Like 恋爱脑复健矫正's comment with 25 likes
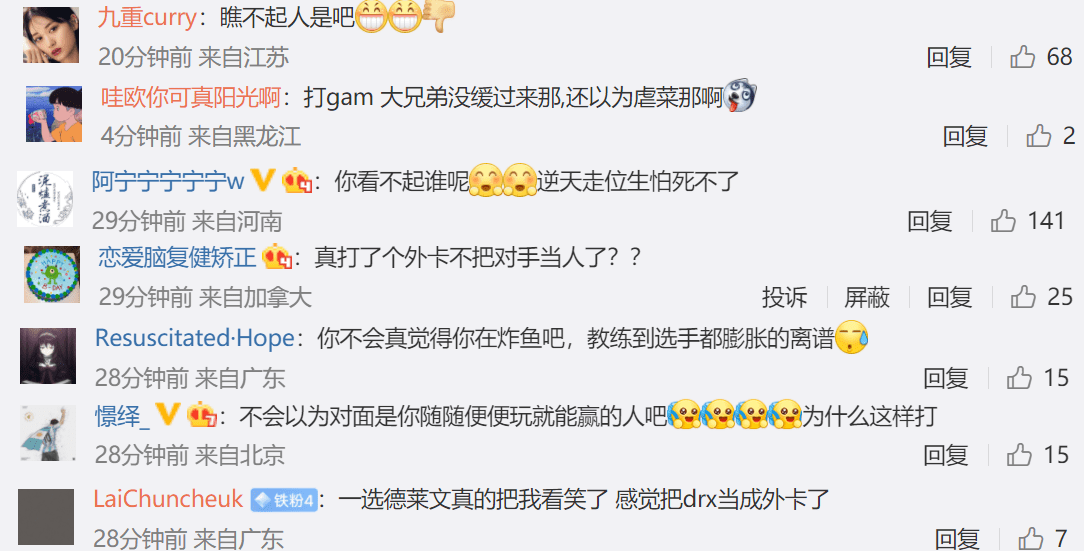 pyautogui.click(x=1022, y=297)
